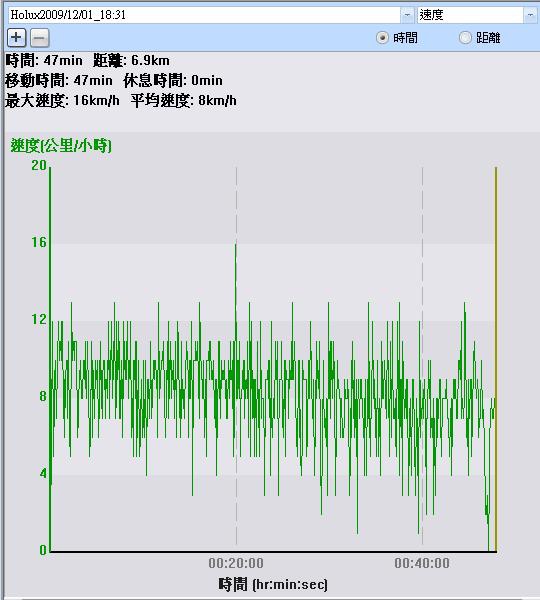Click the 20 speed axis label

[39, 165]
